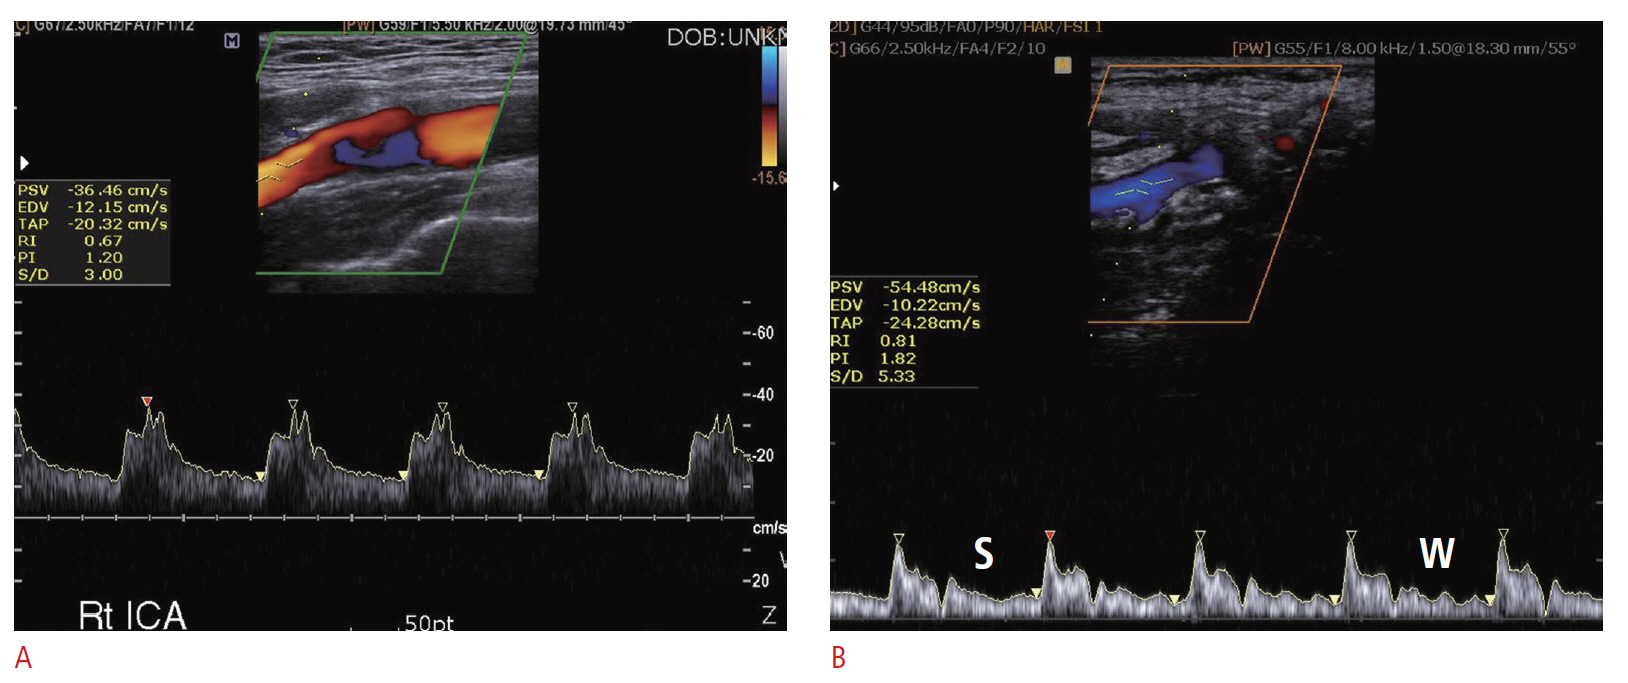This screenshot has width=1628, height=683.
Task: Click first yellow trough marker in panel A
Action: click(260, 476)
